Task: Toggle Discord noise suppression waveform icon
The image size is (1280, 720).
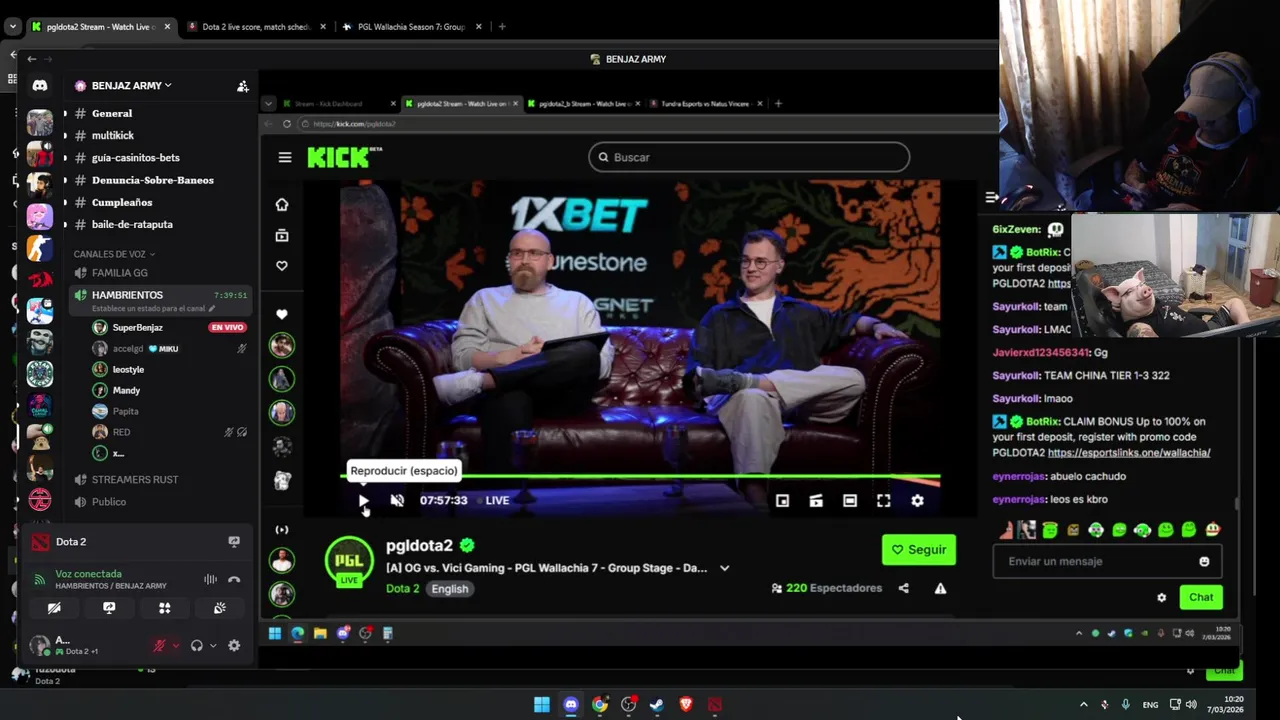Action: [x=210, y=579]
